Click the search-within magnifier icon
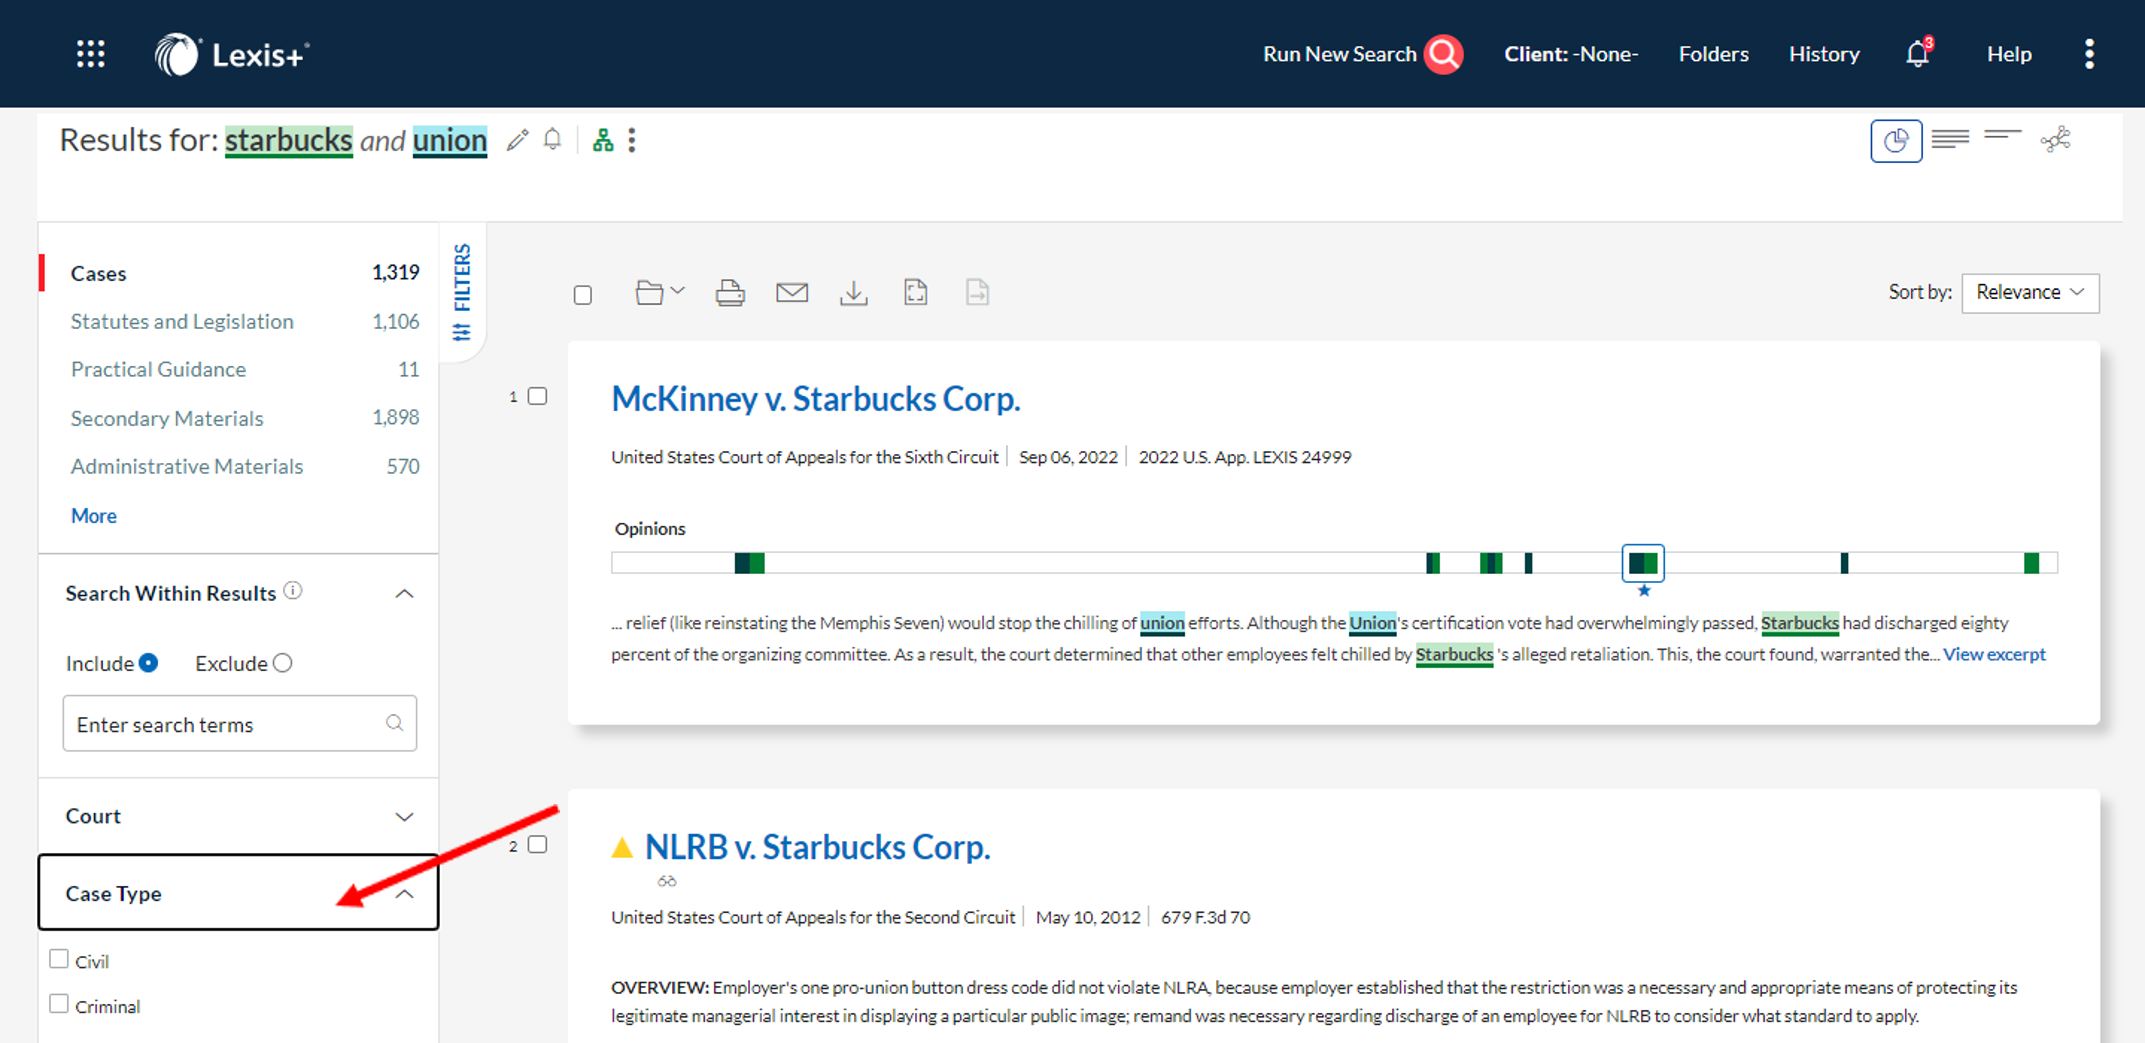Screen dimensions: 2145x1043 395,723
